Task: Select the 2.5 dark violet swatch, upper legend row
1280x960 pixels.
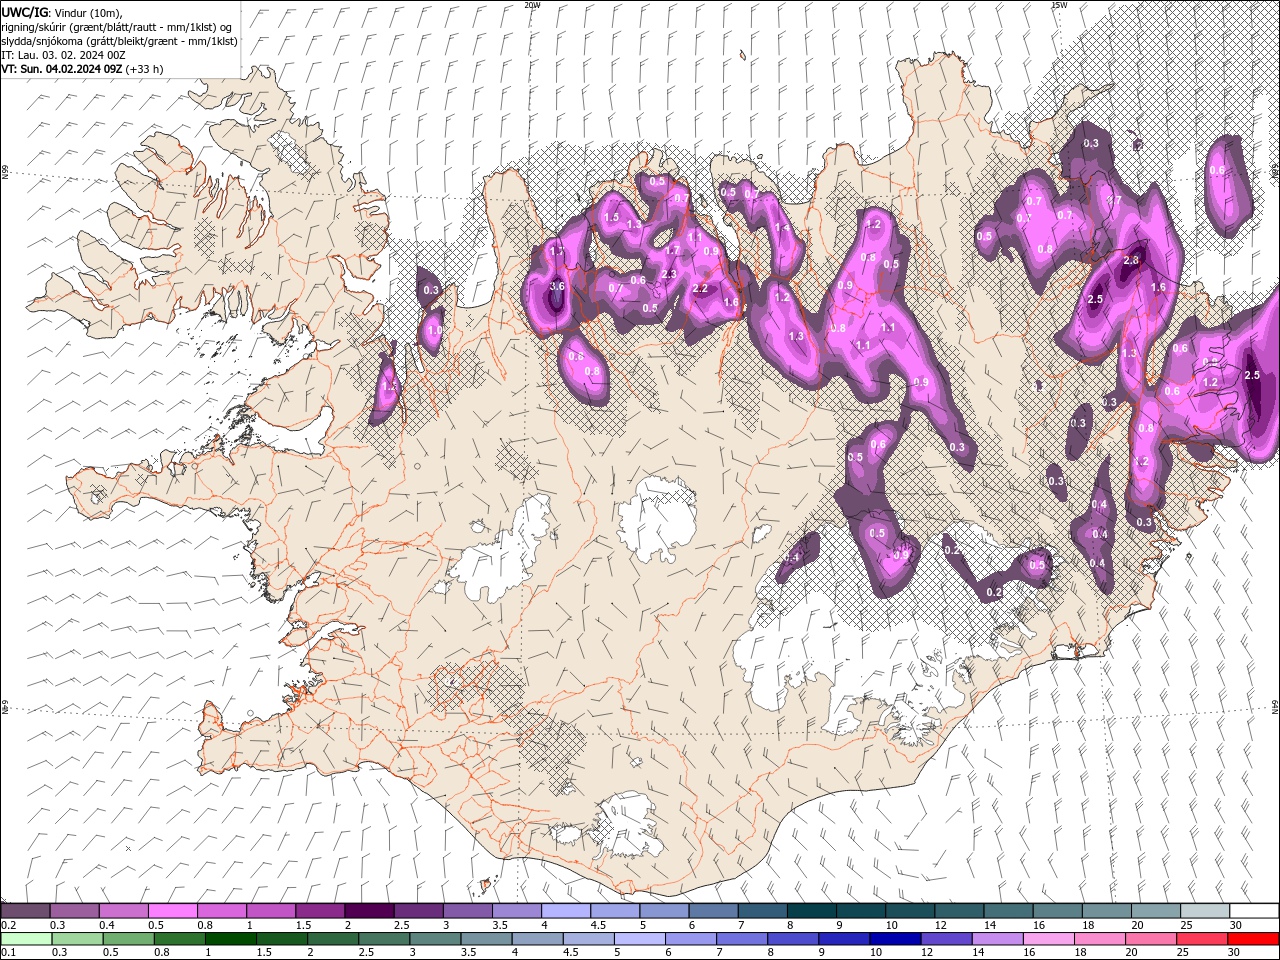Action: point(418,911)
